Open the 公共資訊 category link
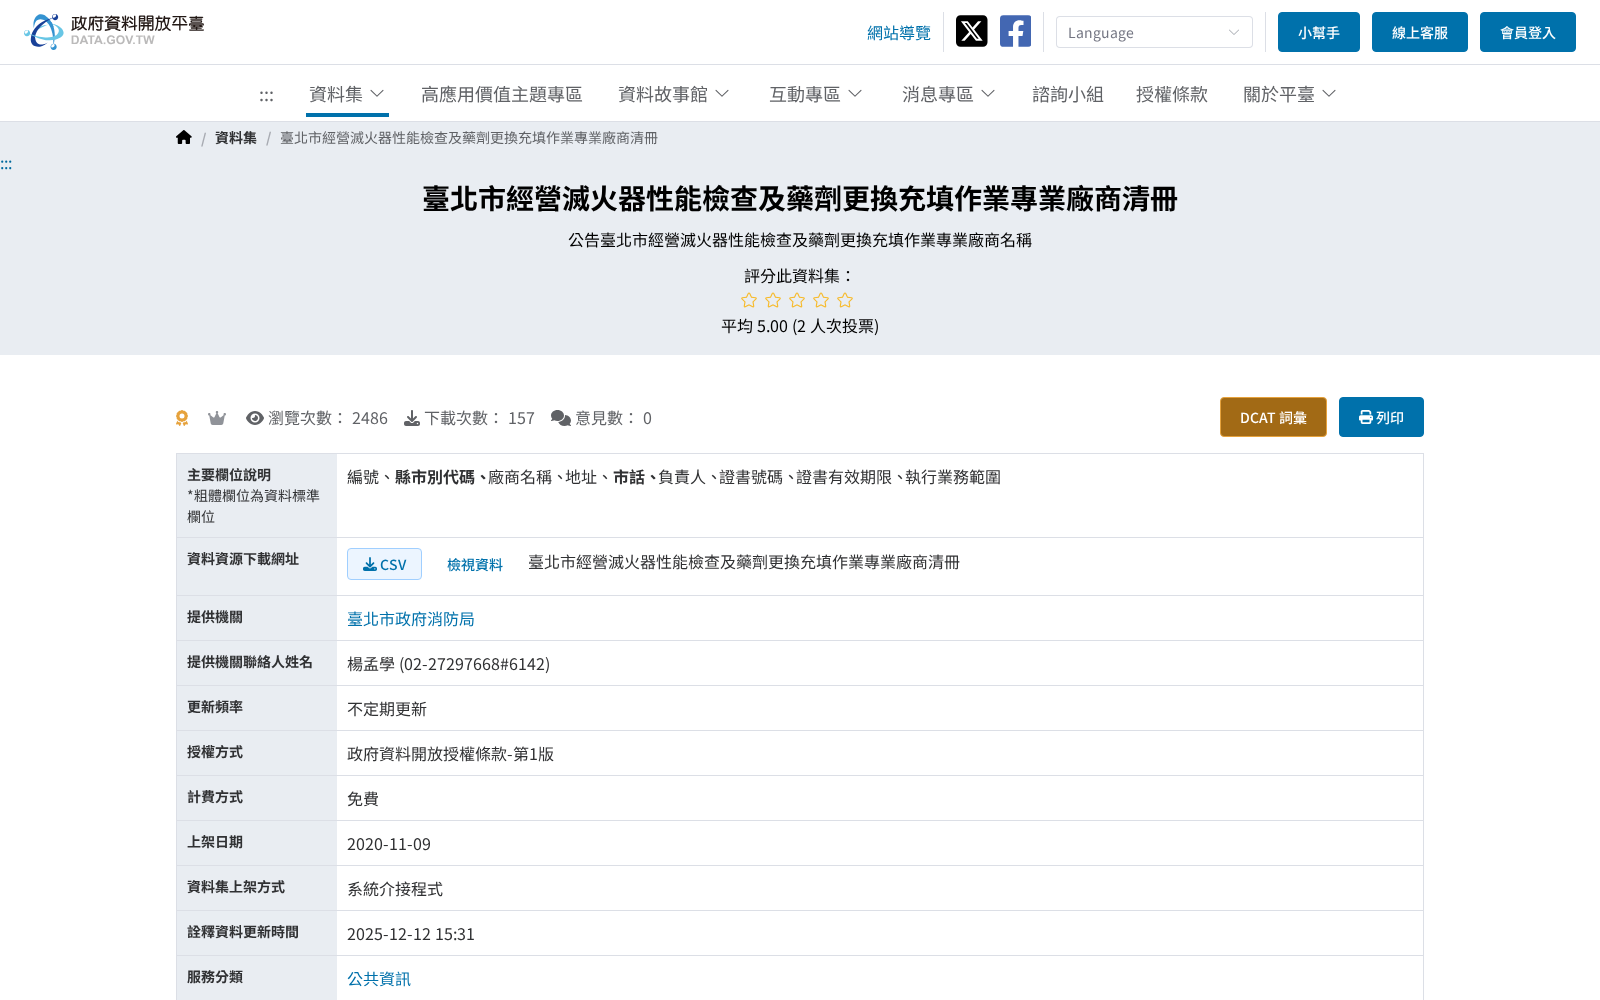The image size is (1600, 1000). [x=379, y=979]
